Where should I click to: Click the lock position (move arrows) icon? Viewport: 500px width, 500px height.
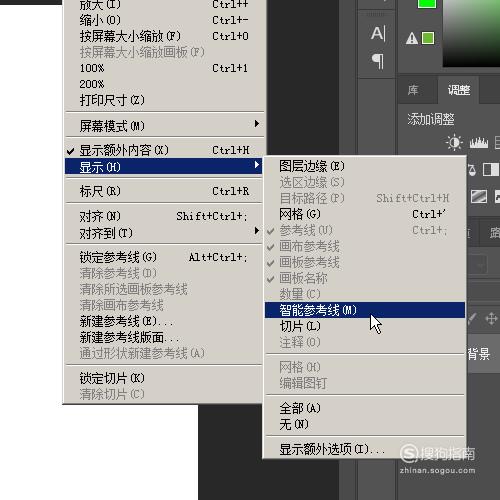(491, 319)
